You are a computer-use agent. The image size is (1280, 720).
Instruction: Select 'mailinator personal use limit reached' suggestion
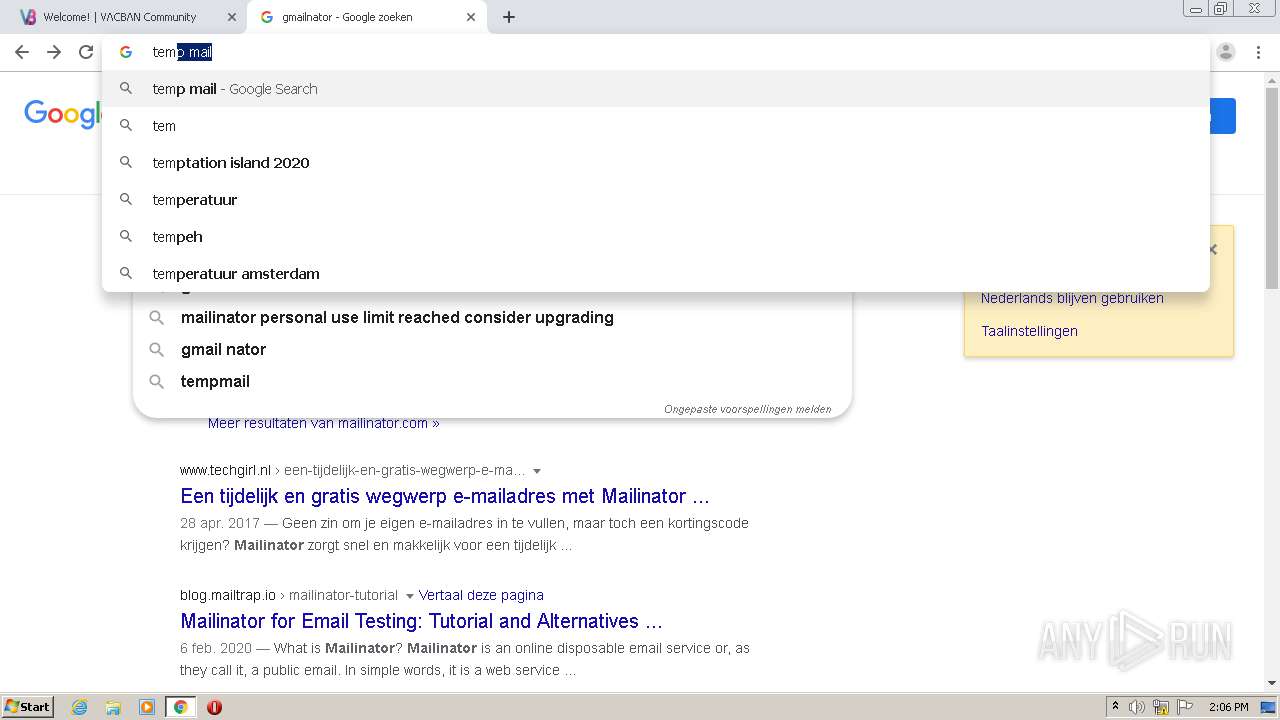[x=492, y=317]
